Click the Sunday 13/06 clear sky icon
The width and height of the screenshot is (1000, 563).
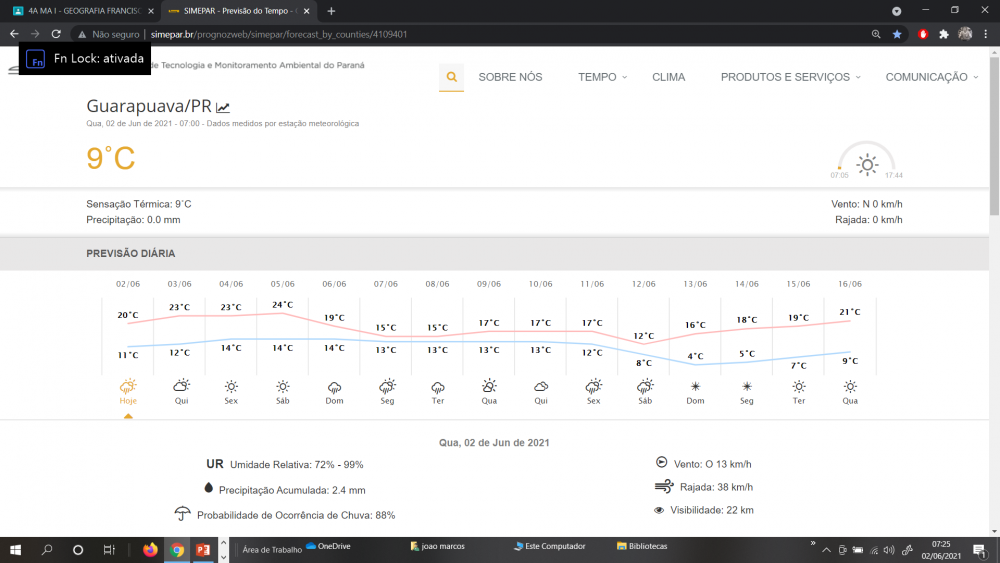695,387
